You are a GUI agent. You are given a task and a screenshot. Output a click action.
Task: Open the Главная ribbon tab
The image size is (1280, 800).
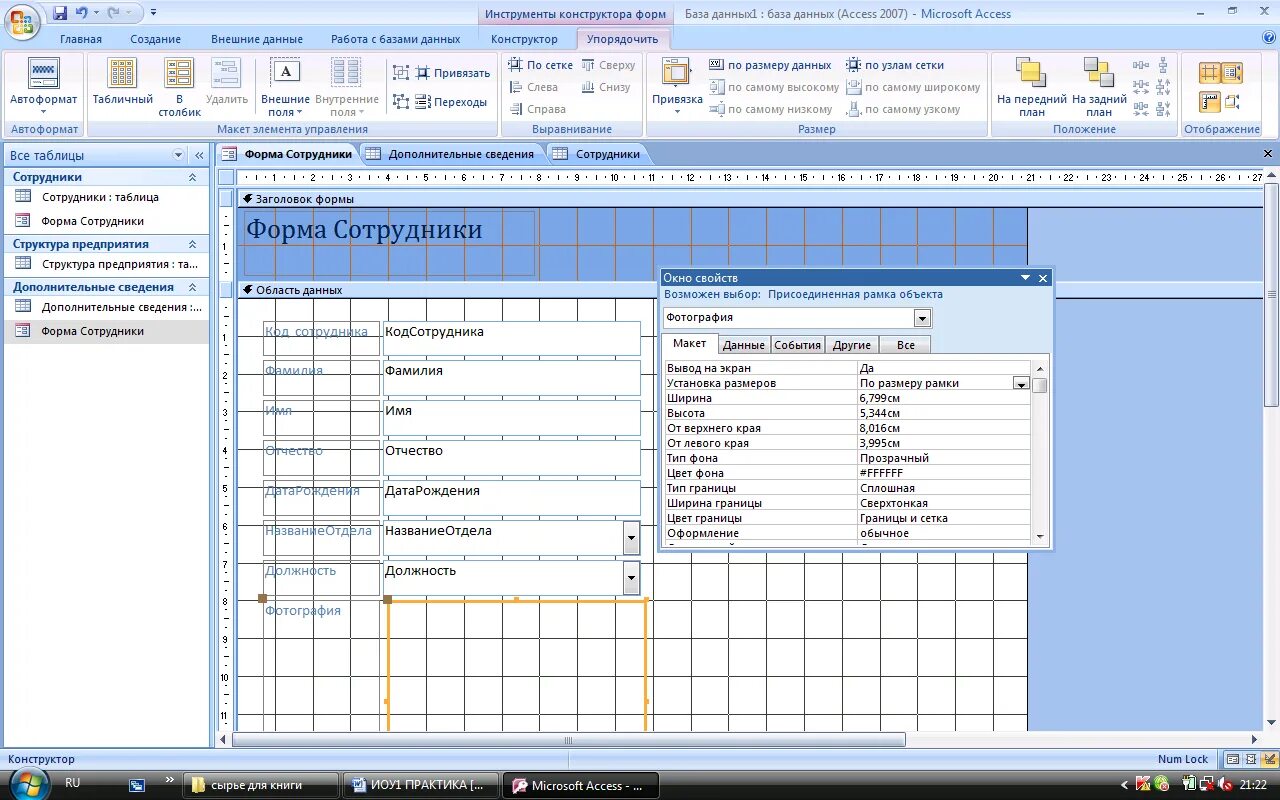(x=81, y=39)
